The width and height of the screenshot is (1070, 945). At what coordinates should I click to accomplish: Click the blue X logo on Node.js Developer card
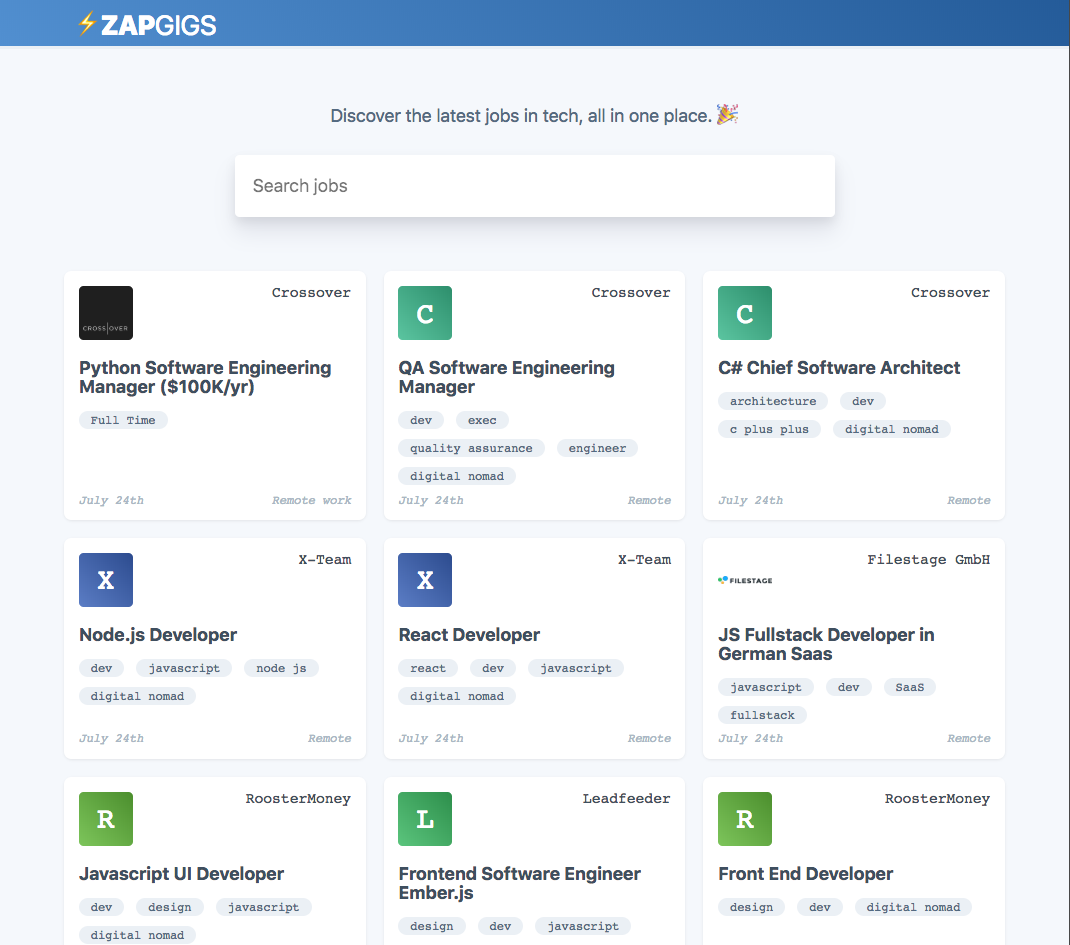(x=106, y=580)
